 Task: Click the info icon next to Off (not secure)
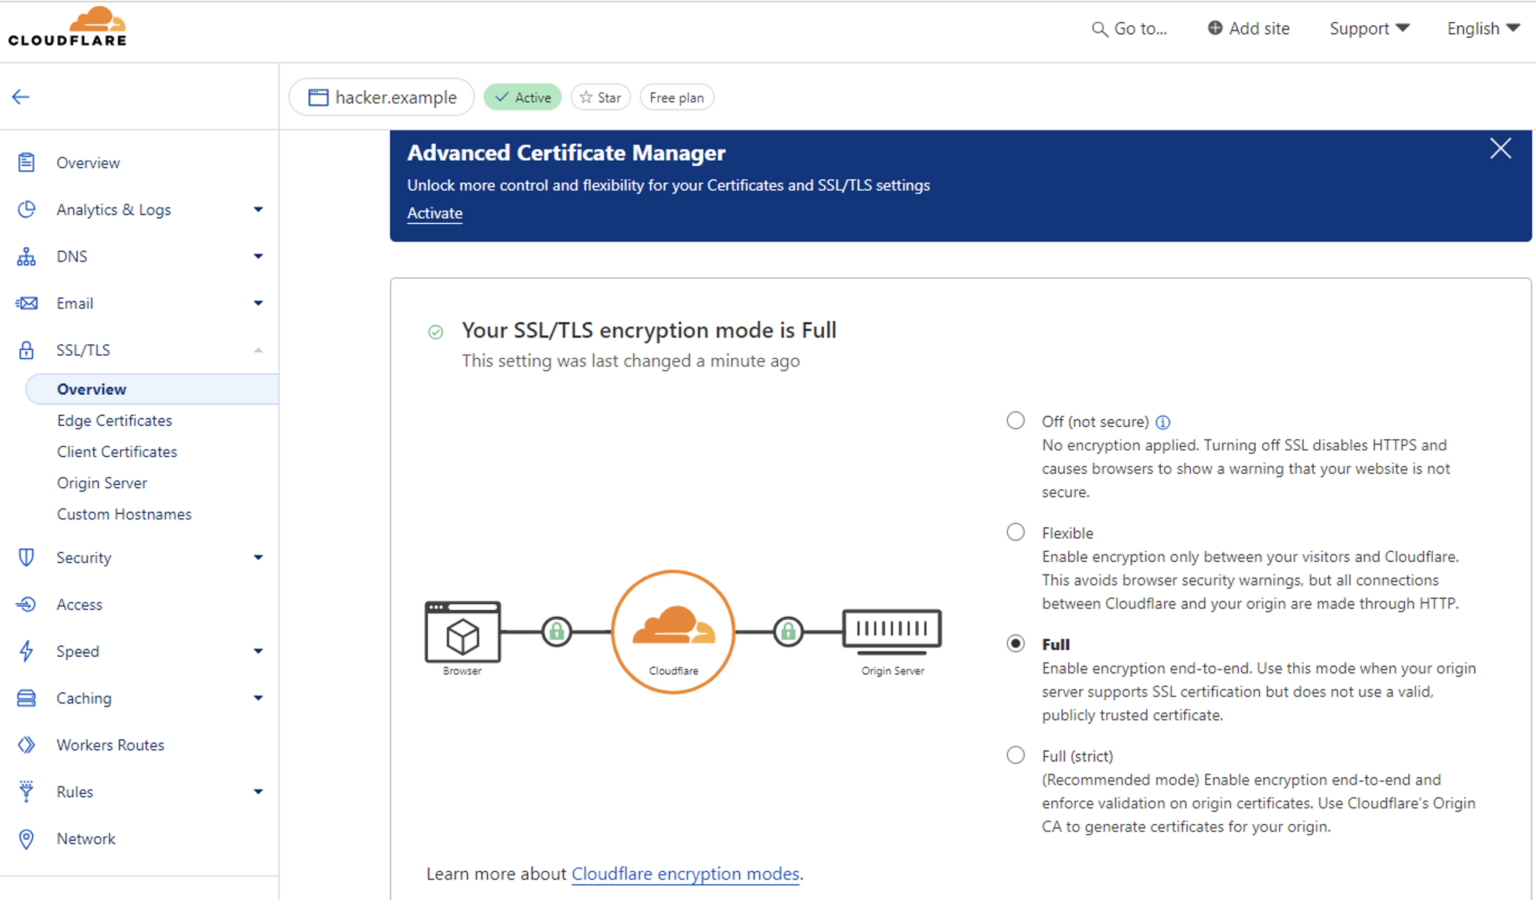[x=1164, y=421]
